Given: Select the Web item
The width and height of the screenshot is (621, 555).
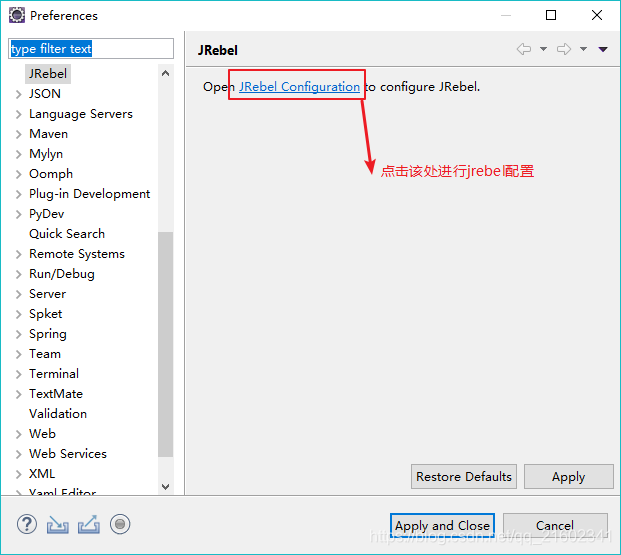Looking at the screenshot, I should click(x=42, y=434).
